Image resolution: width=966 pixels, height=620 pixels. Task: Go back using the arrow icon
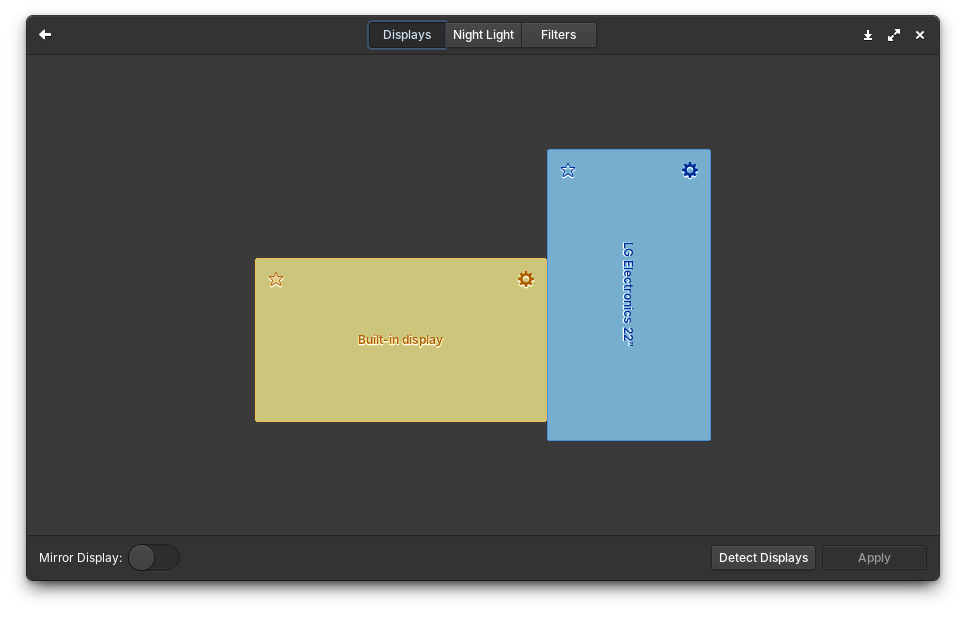44,34
